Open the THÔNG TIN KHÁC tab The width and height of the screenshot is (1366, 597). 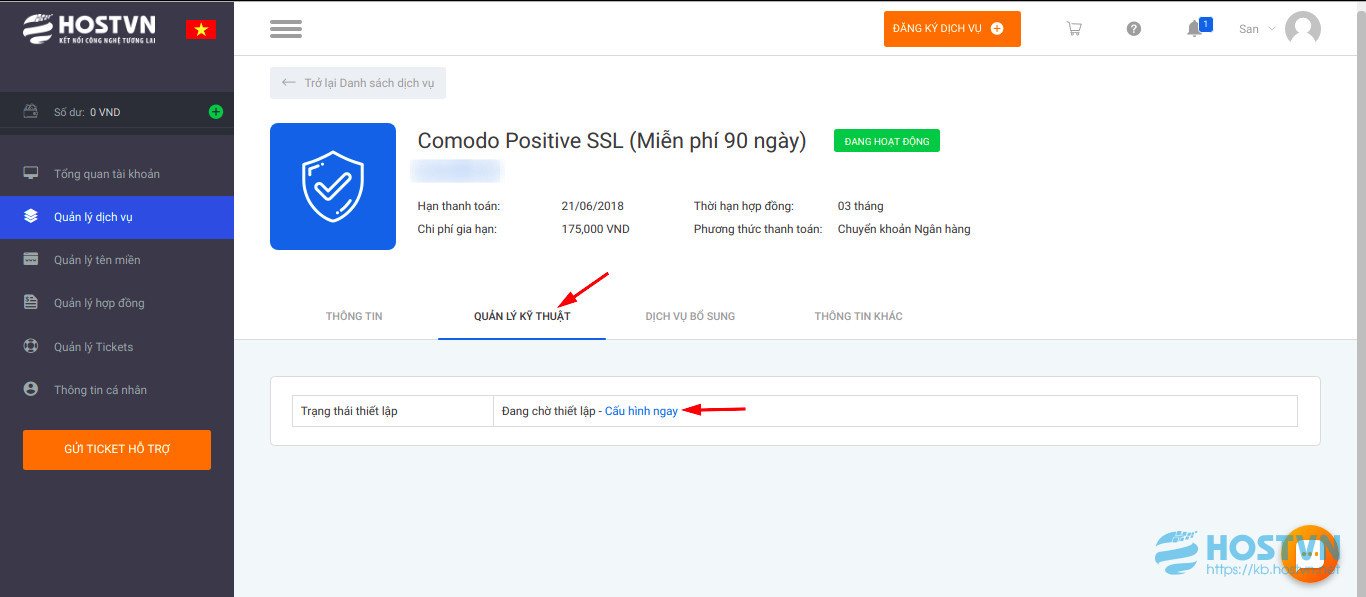click(858, 316)
